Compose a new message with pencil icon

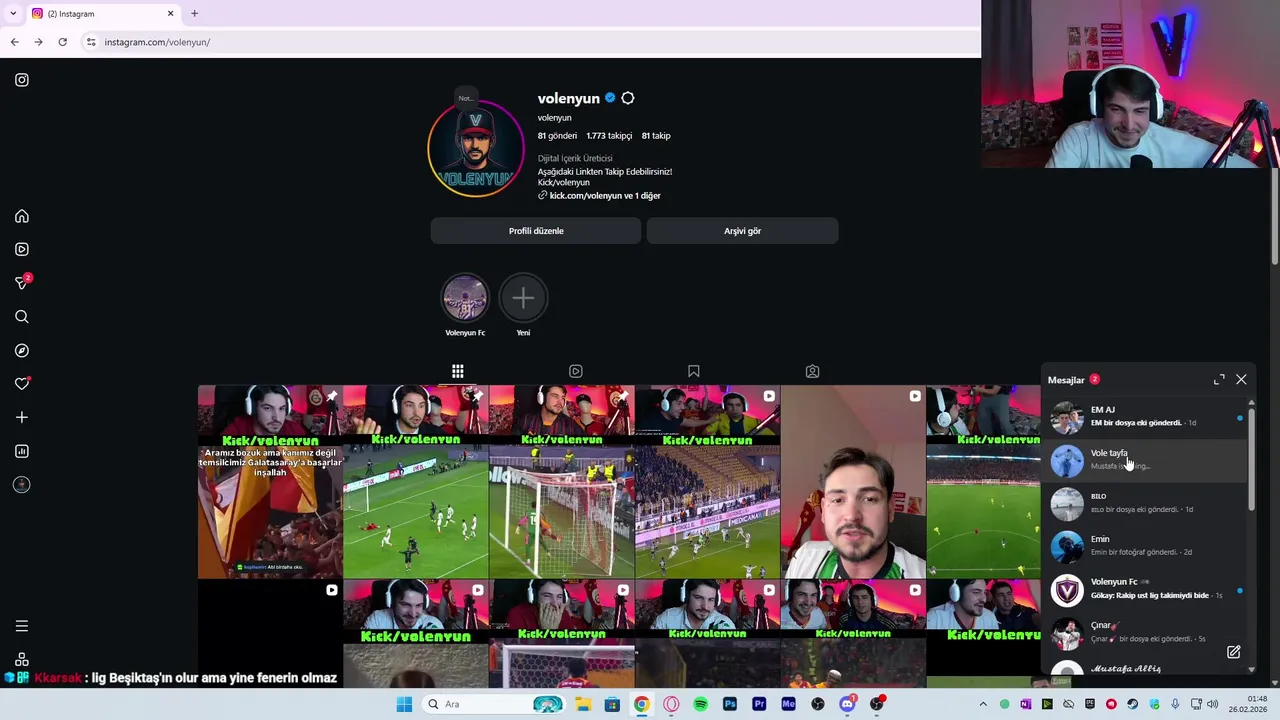click(1233, 652)
